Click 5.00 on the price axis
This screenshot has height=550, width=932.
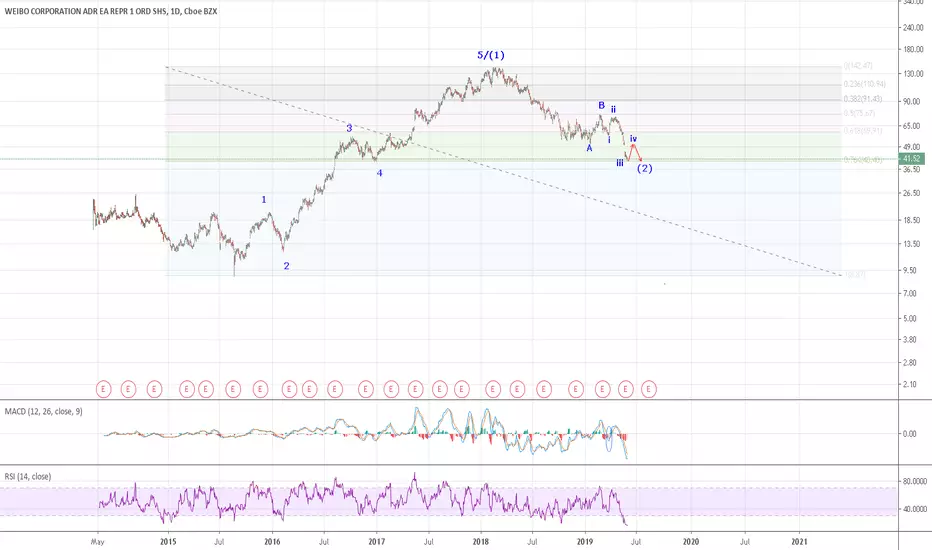coord(910,319)
